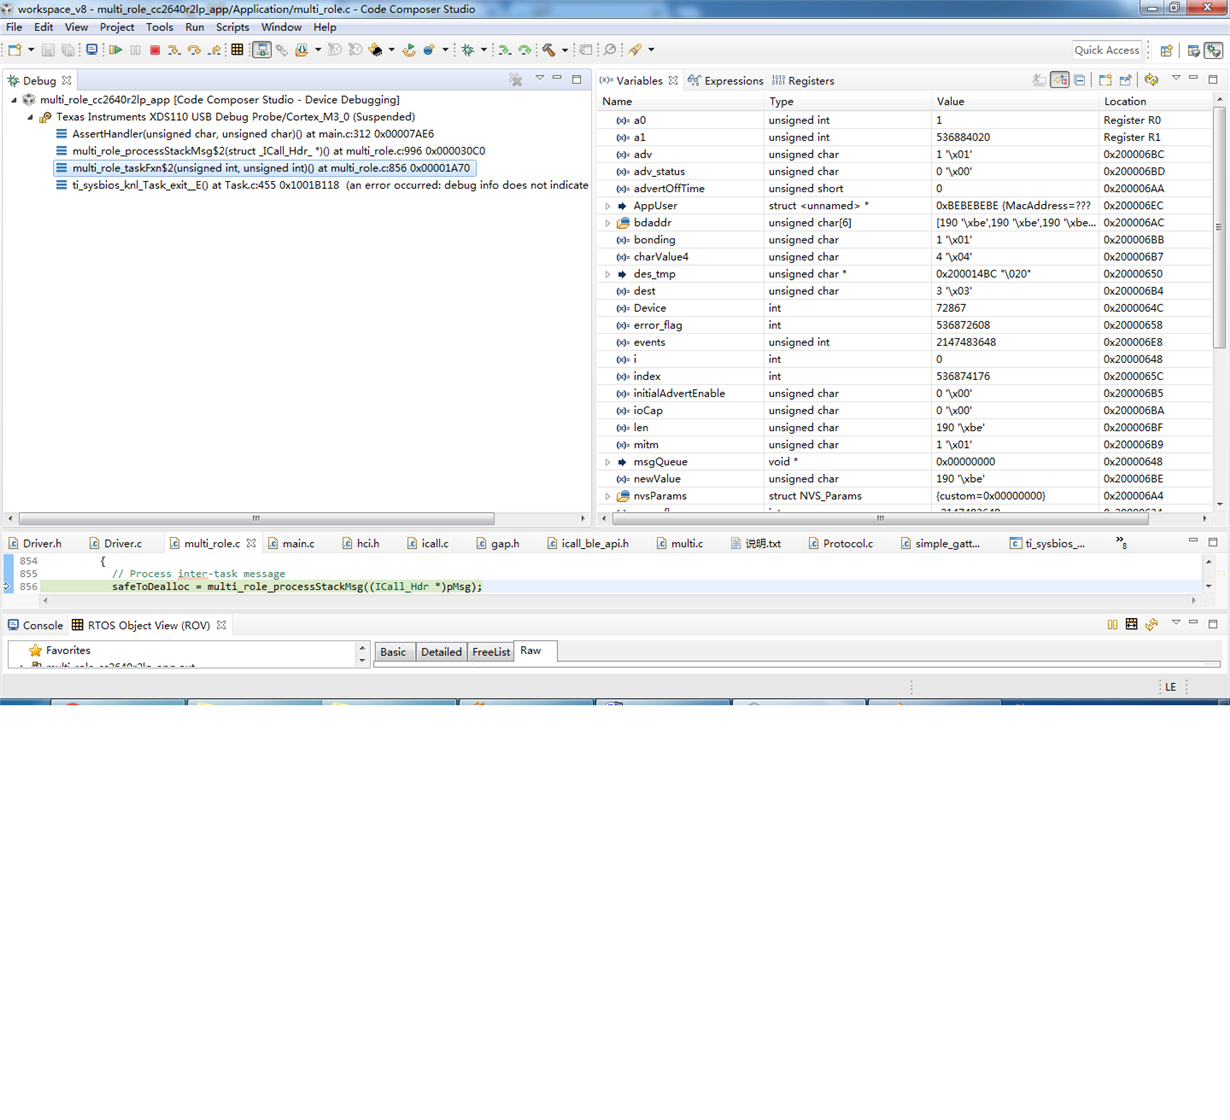1230x1120 pixels.
Task: Terminate the debug session with the red square
Action: click(x=155, y=49)
